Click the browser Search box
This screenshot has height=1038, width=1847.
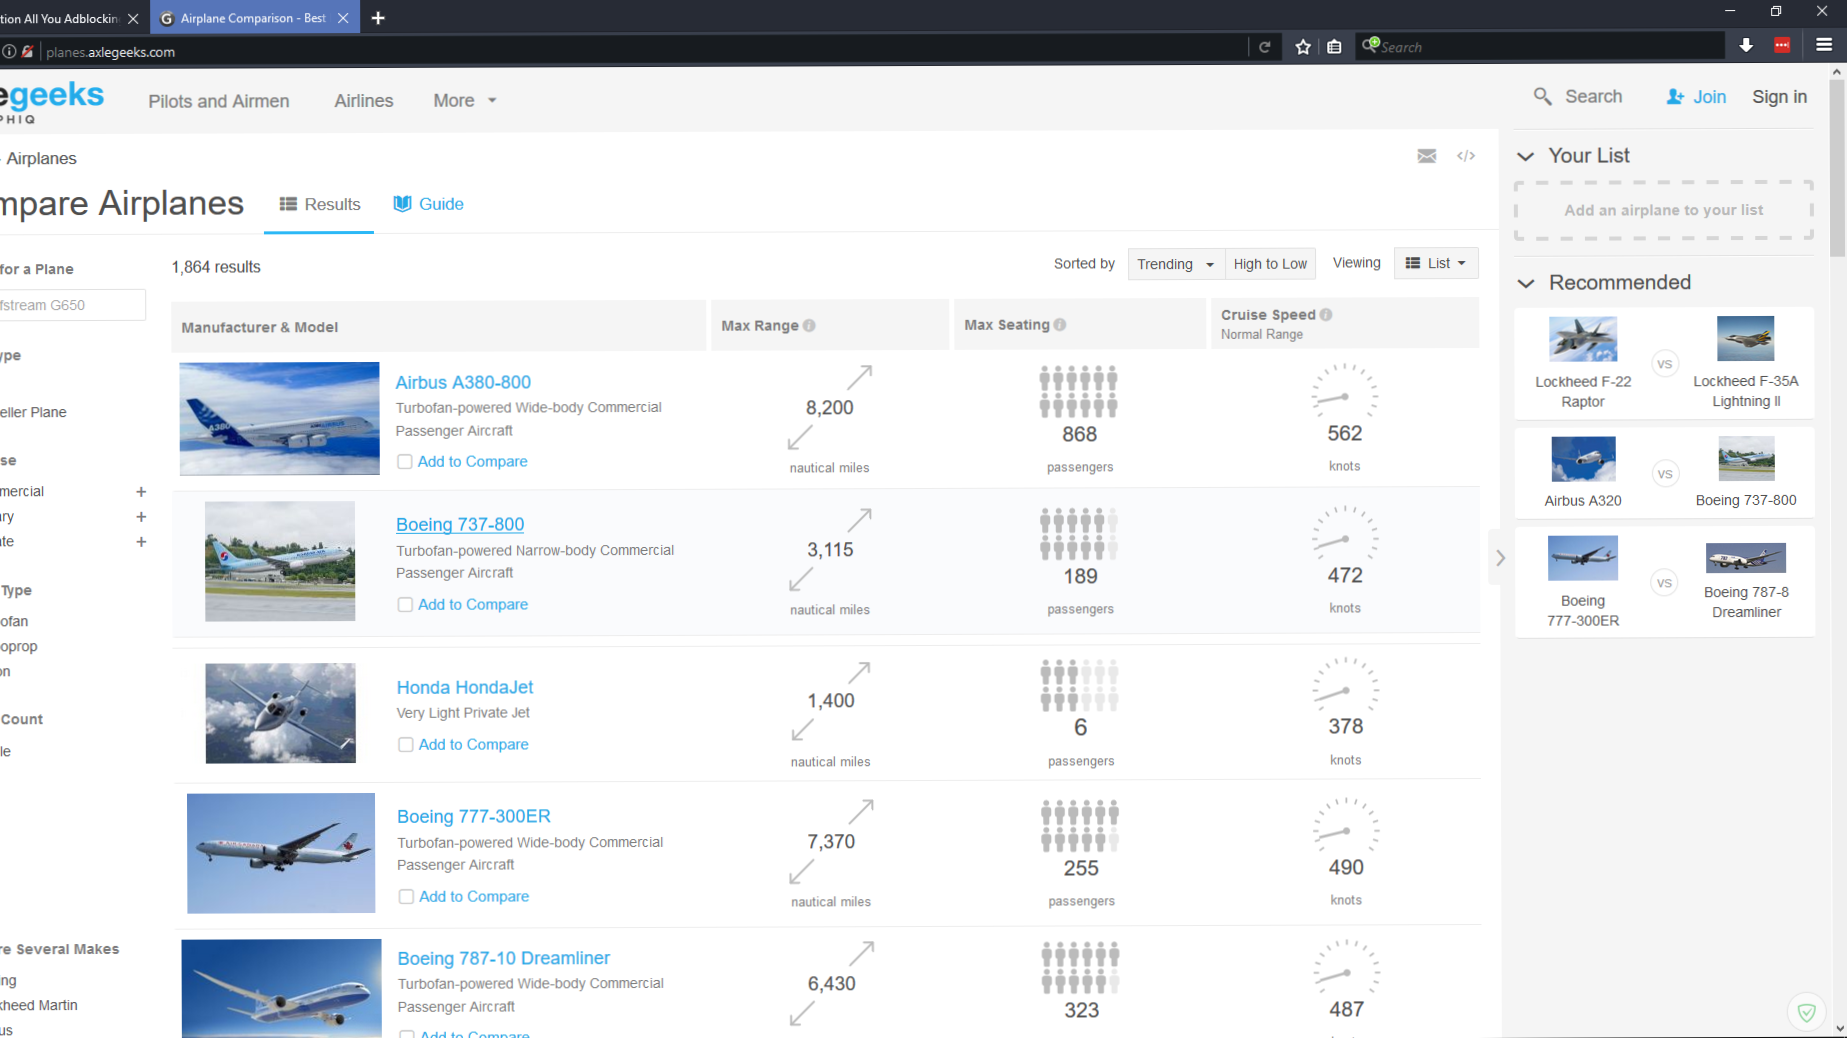pyautogui.click(x=1540, y=47)
